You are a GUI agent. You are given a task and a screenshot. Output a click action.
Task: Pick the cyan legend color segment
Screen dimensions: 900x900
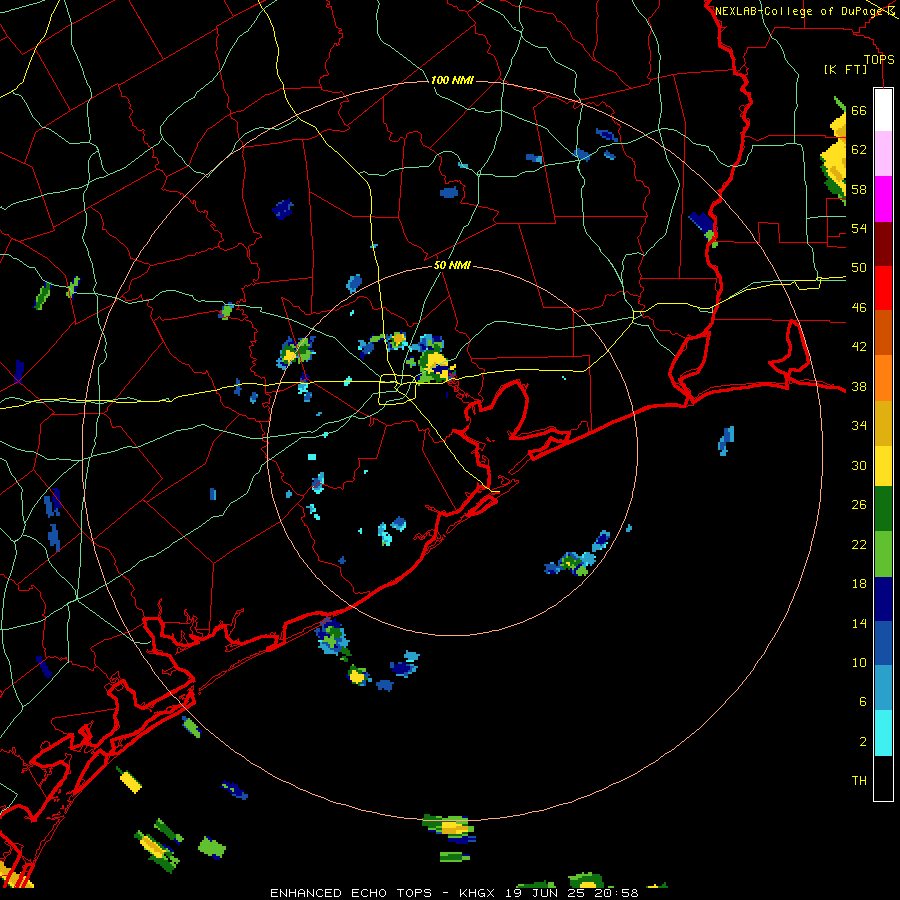click(883, 733)
